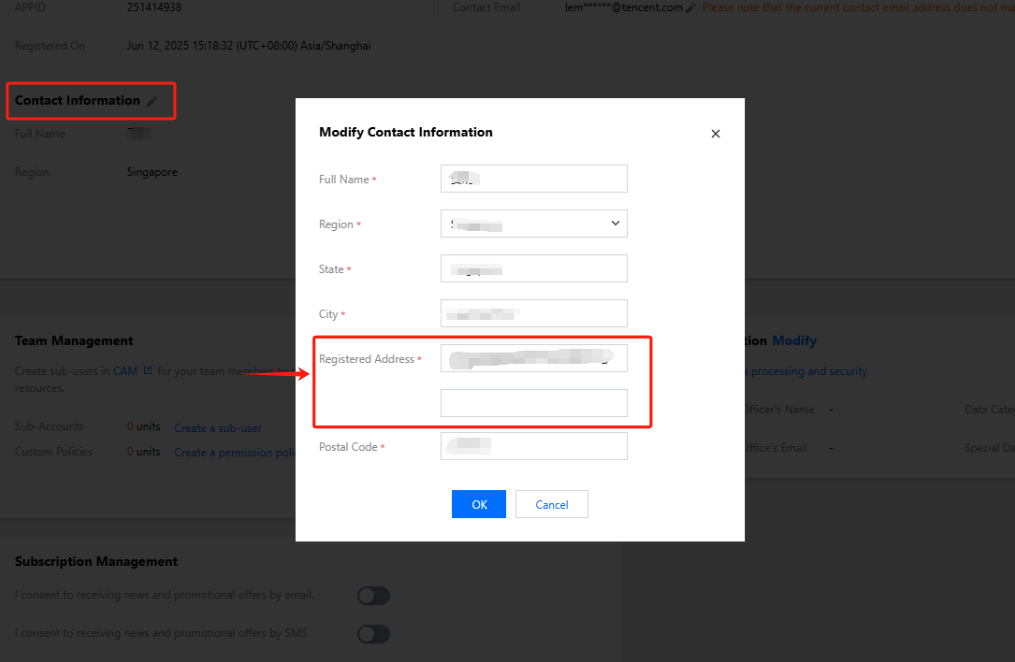Open the CAM link under Team Management
Screen dimensions: 1015x662
point(125,371)
